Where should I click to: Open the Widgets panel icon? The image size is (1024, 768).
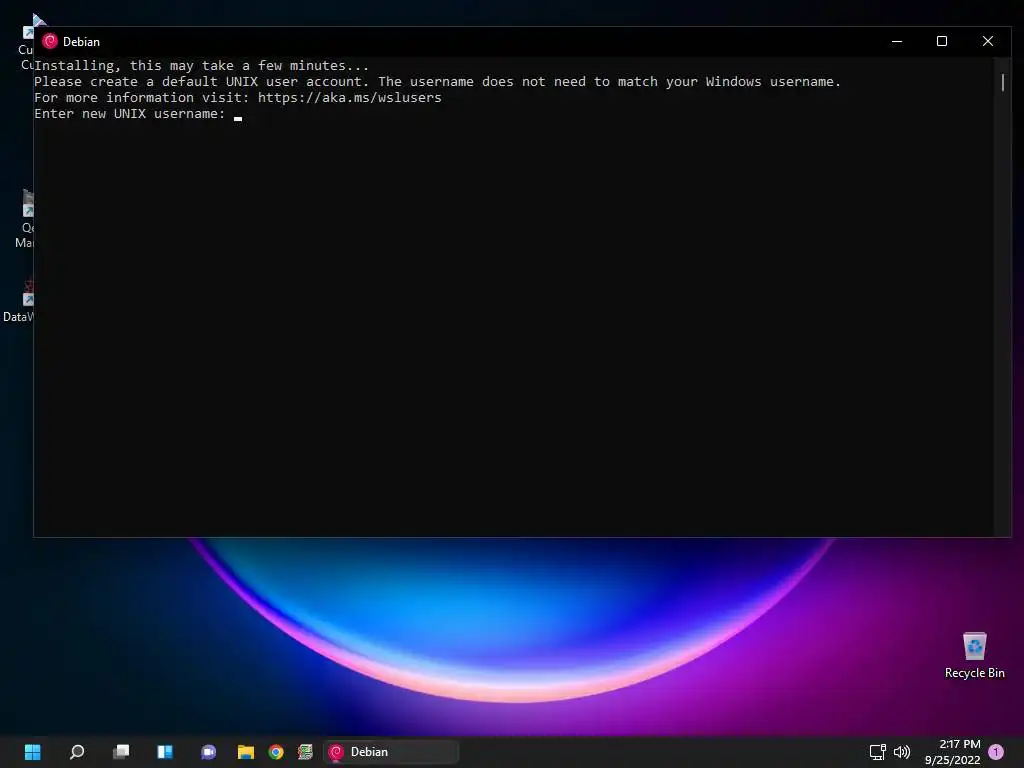point(165,752)
